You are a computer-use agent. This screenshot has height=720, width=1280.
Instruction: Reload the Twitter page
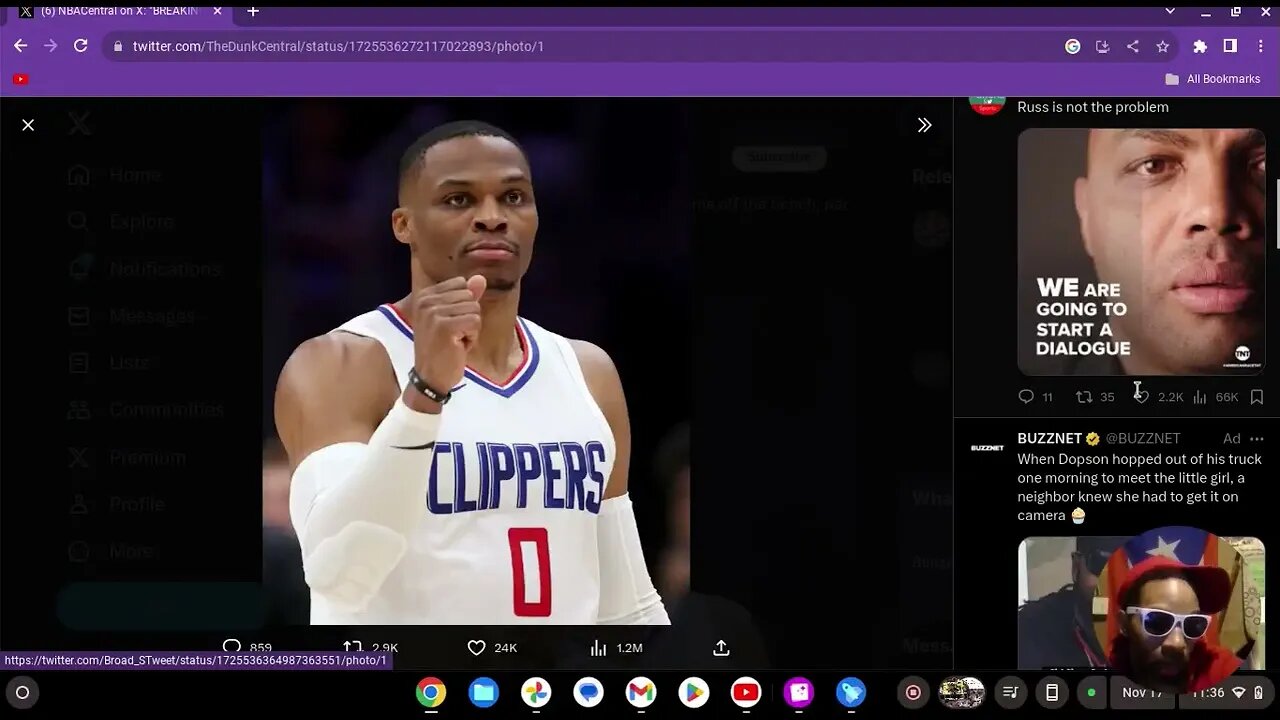[x=81, y=46]
